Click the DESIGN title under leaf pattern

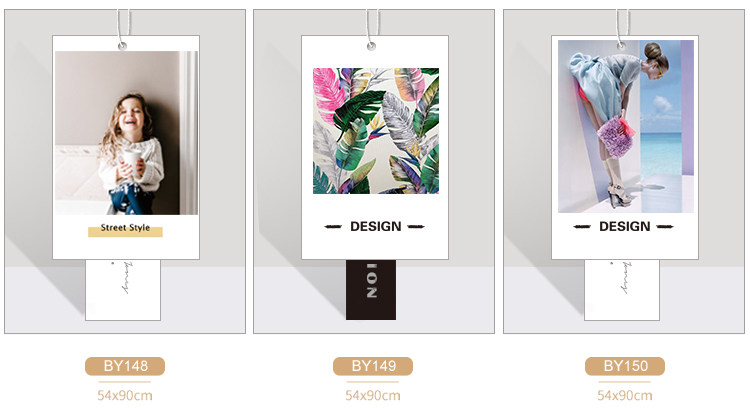(375, 226)
